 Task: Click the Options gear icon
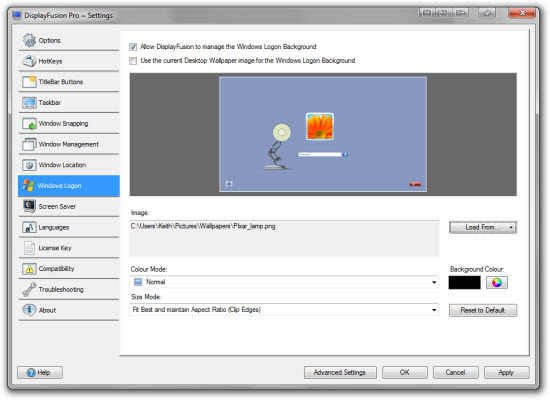coord(29,40)
